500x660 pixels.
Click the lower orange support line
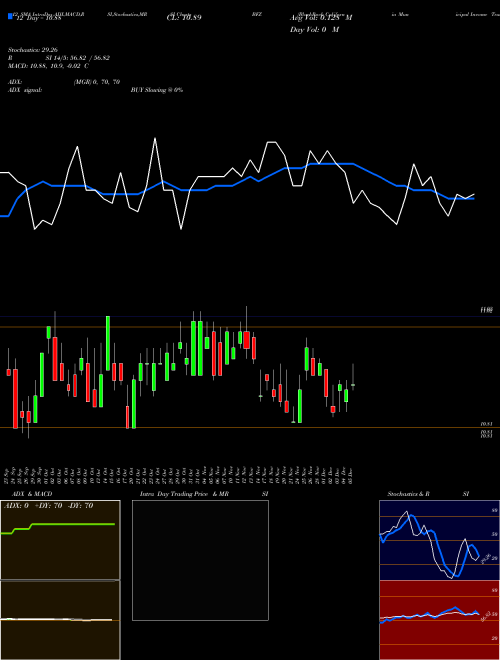[250, 428]
